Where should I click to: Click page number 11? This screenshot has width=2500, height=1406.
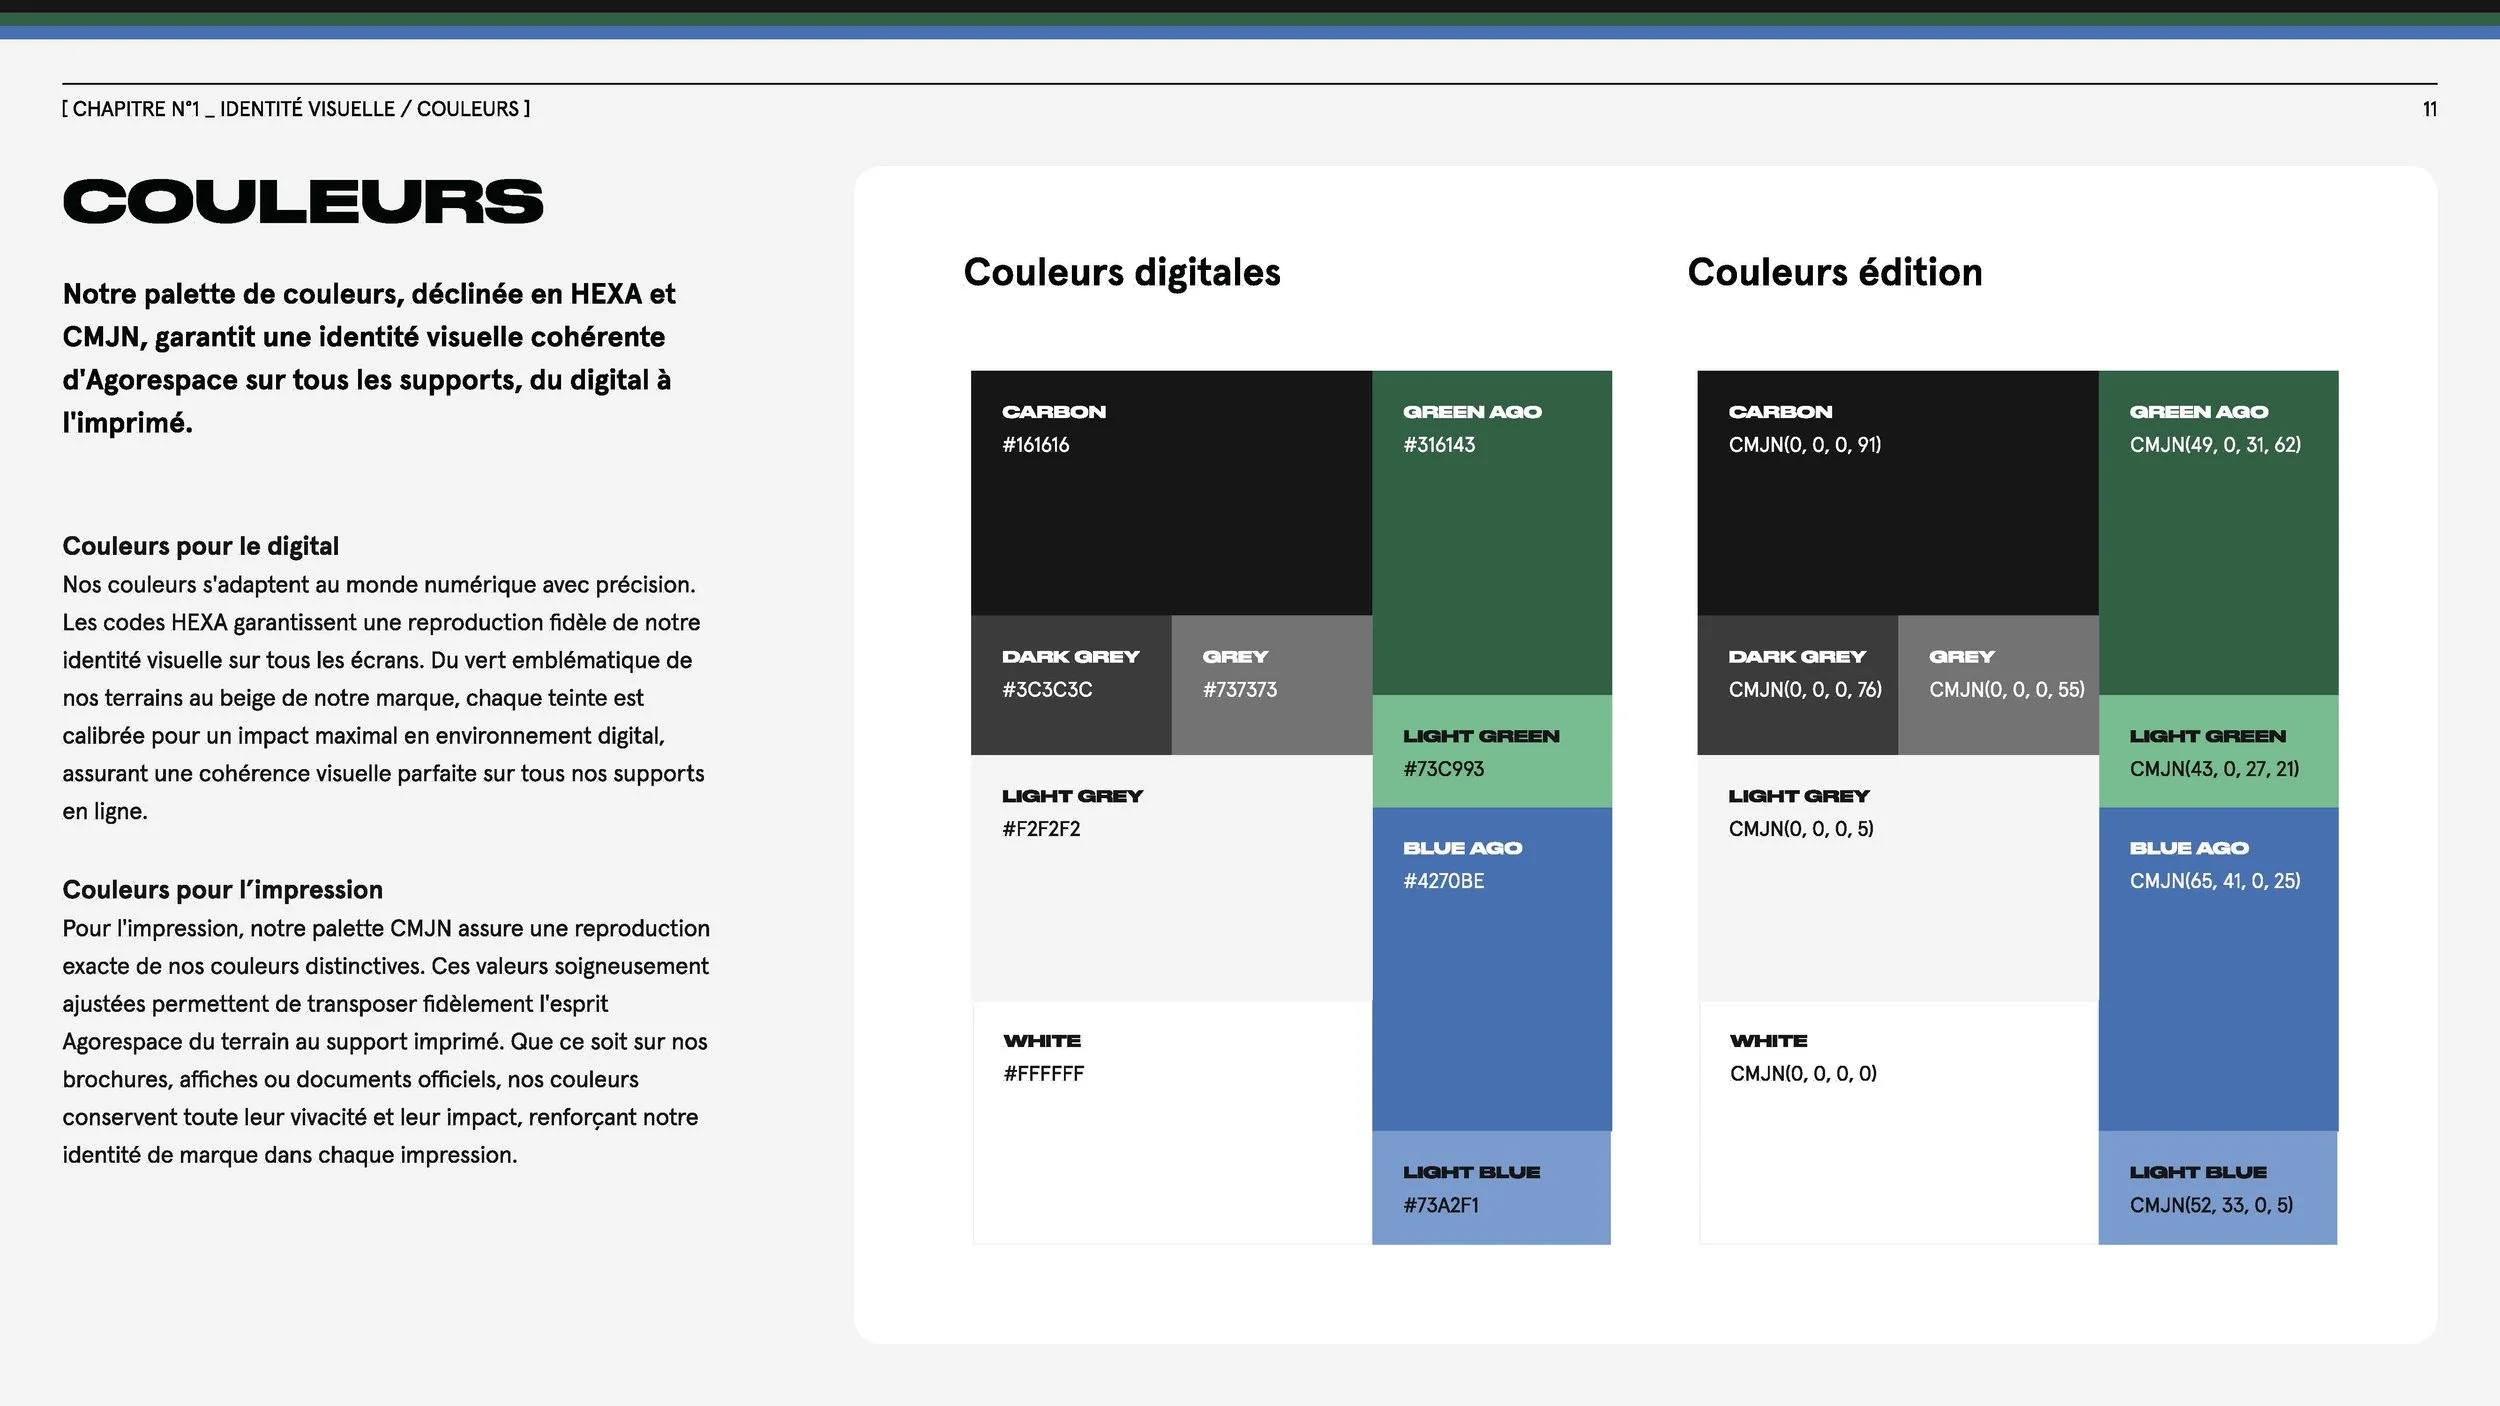click(2429, 109)
